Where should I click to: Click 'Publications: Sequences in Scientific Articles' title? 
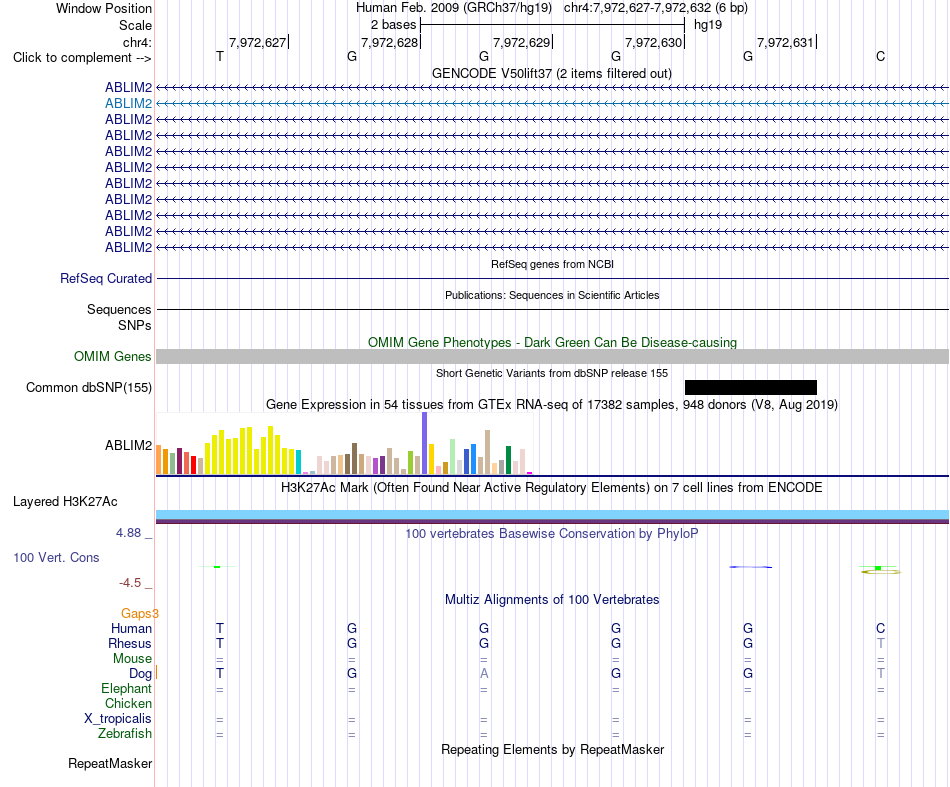(552, 295)
